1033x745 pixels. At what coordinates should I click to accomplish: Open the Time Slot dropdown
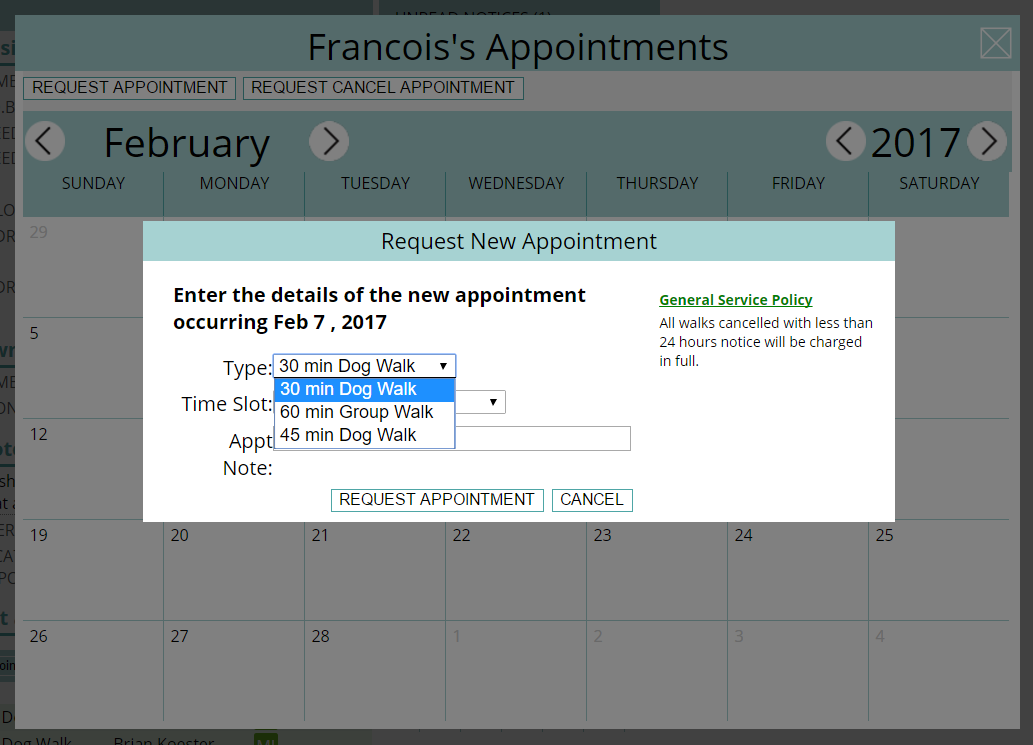tap(480, 402)
